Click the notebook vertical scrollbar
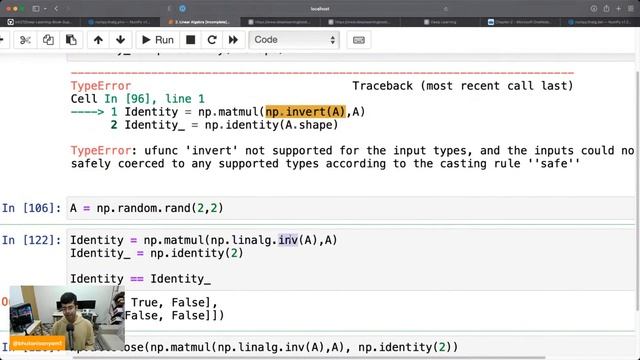 click(638, 191)
